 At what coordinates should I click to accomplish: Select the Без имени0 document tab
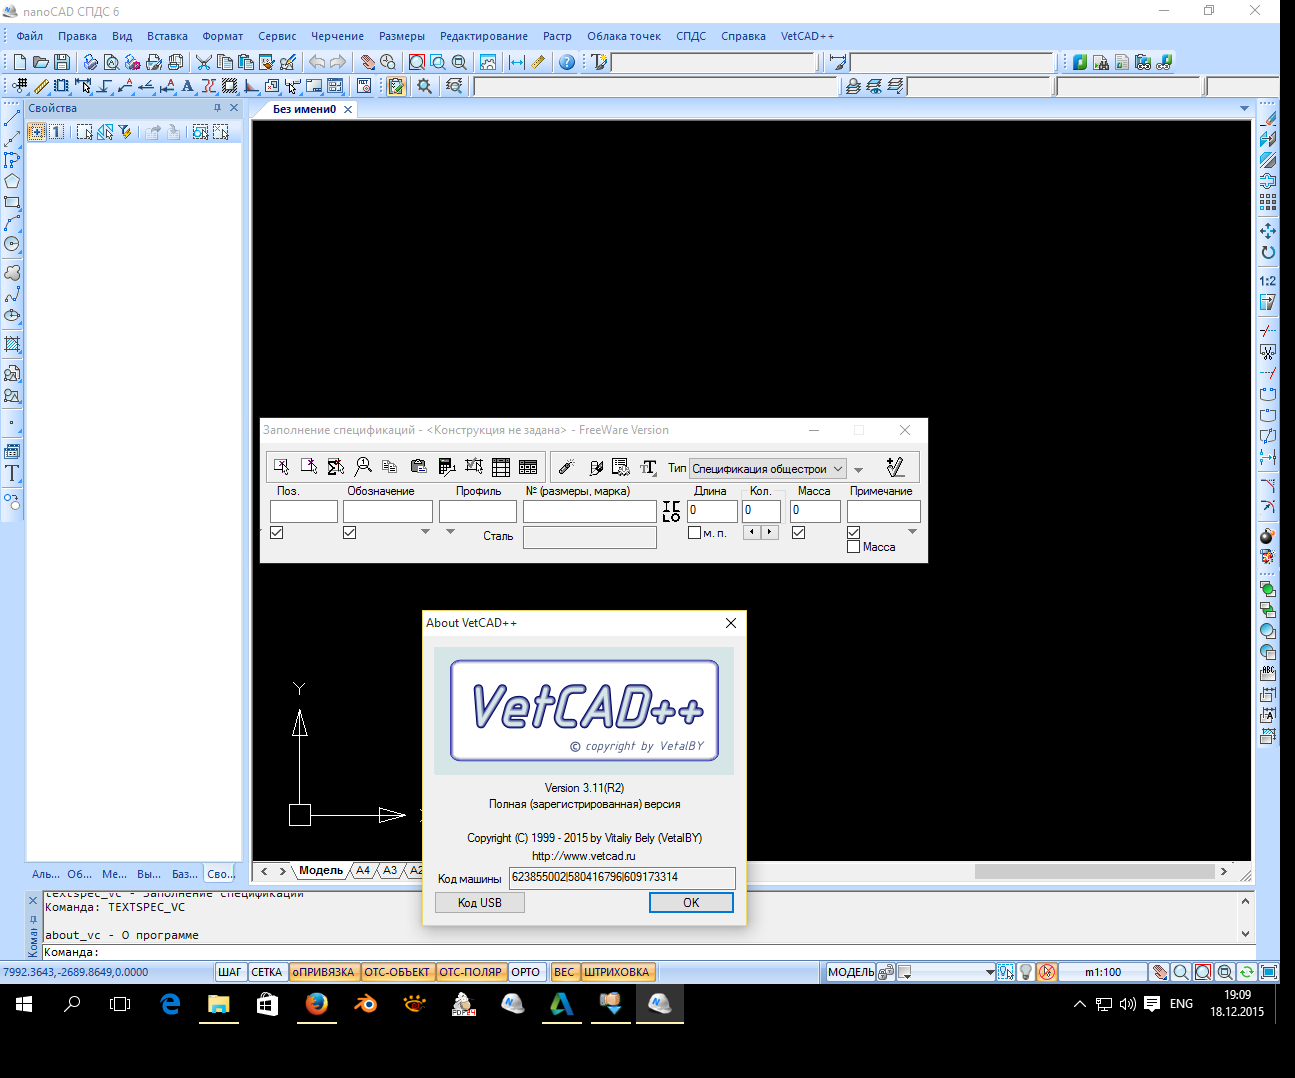pos(304,109)
